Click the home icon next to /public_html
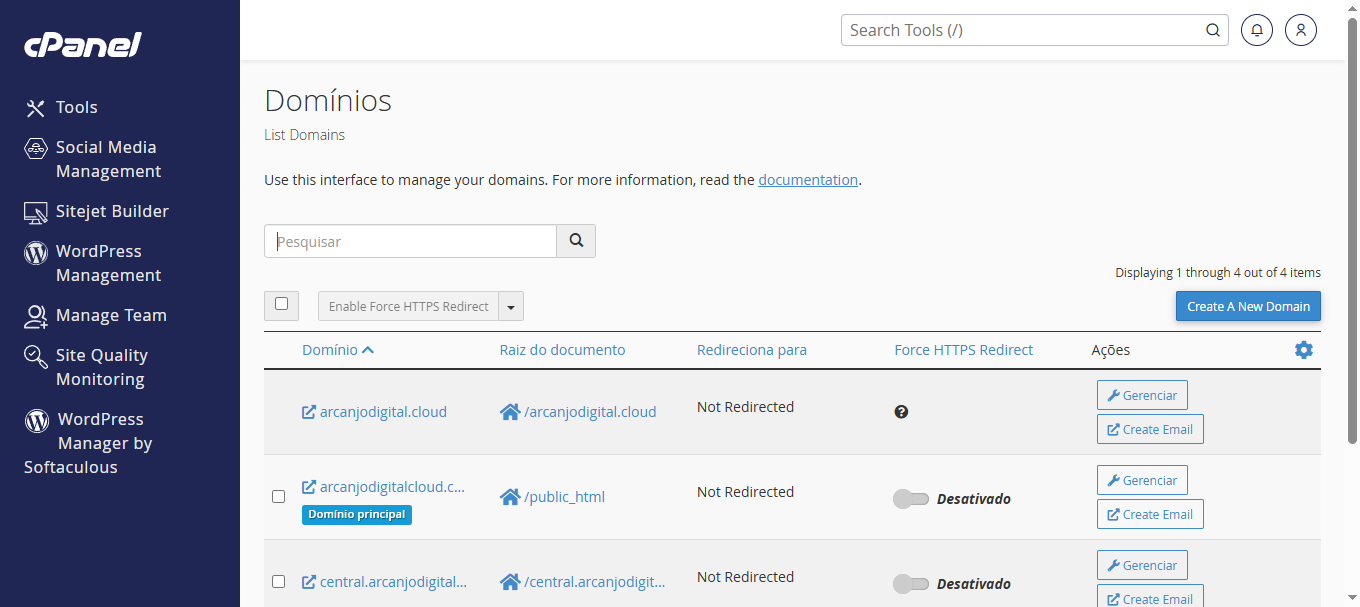 510,497
